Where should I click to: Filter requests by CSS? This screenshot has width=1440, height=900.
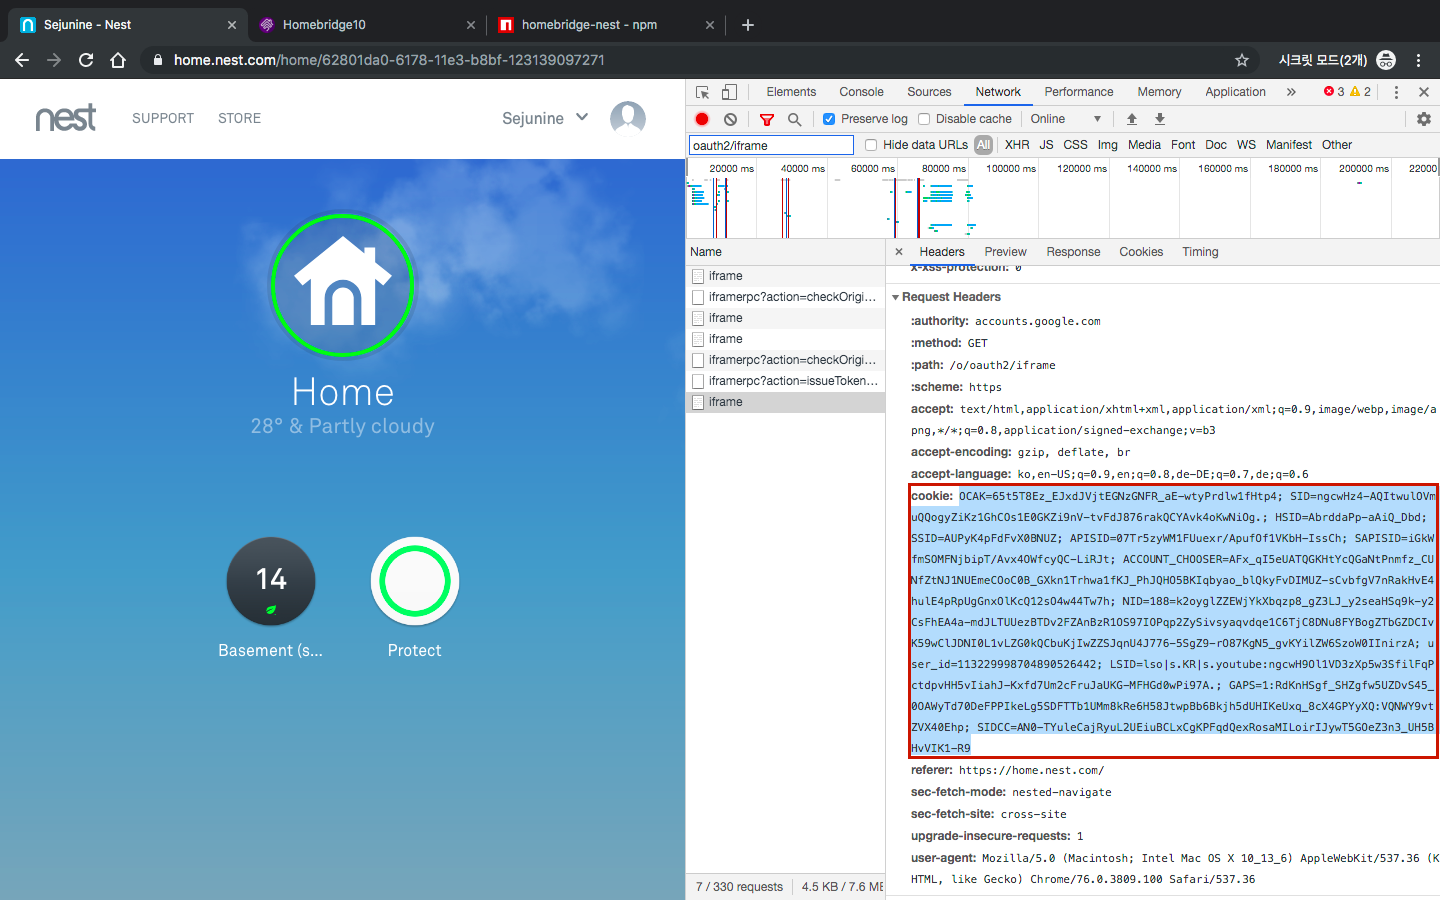click(x=1075, y=145)
